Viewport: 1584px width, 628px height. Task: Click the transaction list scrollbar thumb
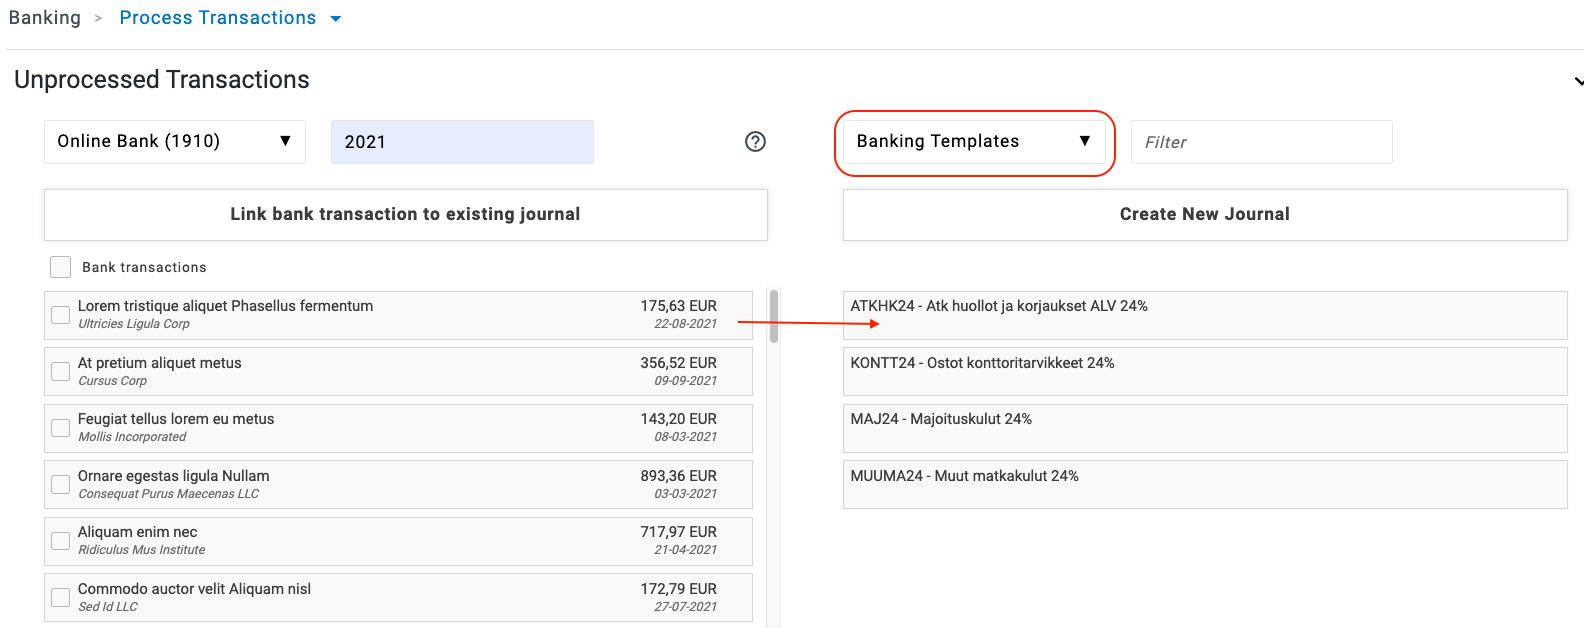(774, 316)
